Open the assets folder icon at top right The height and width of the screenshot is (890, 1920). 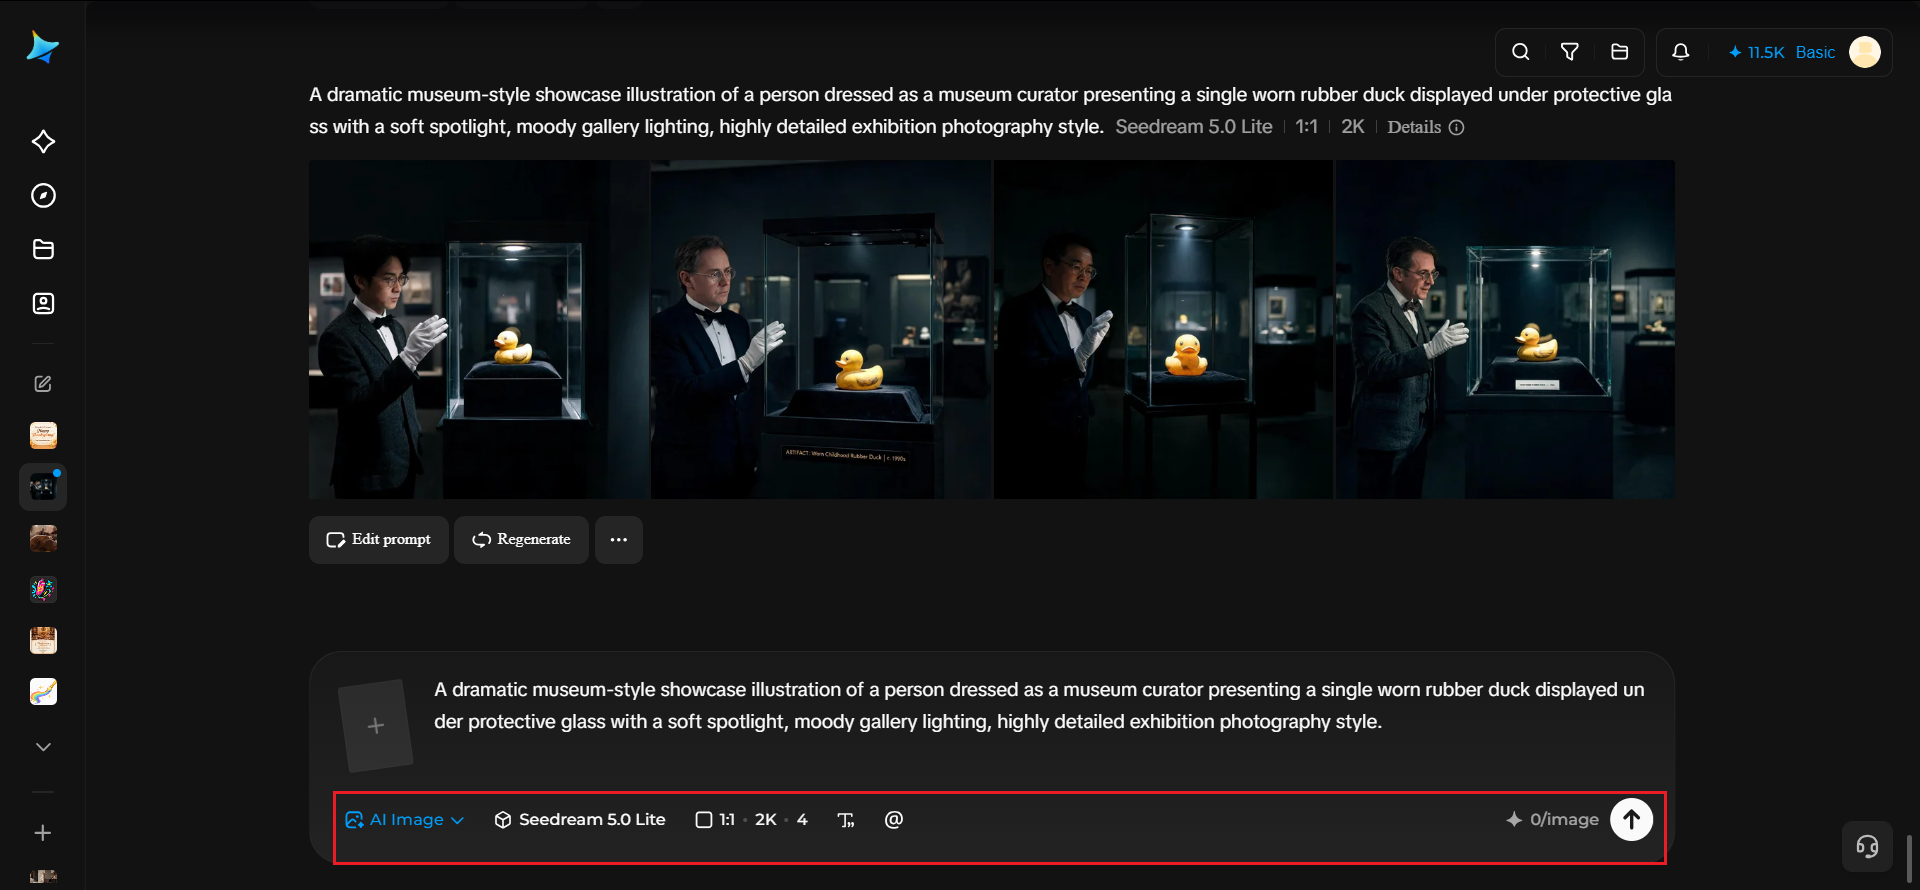1620,52
